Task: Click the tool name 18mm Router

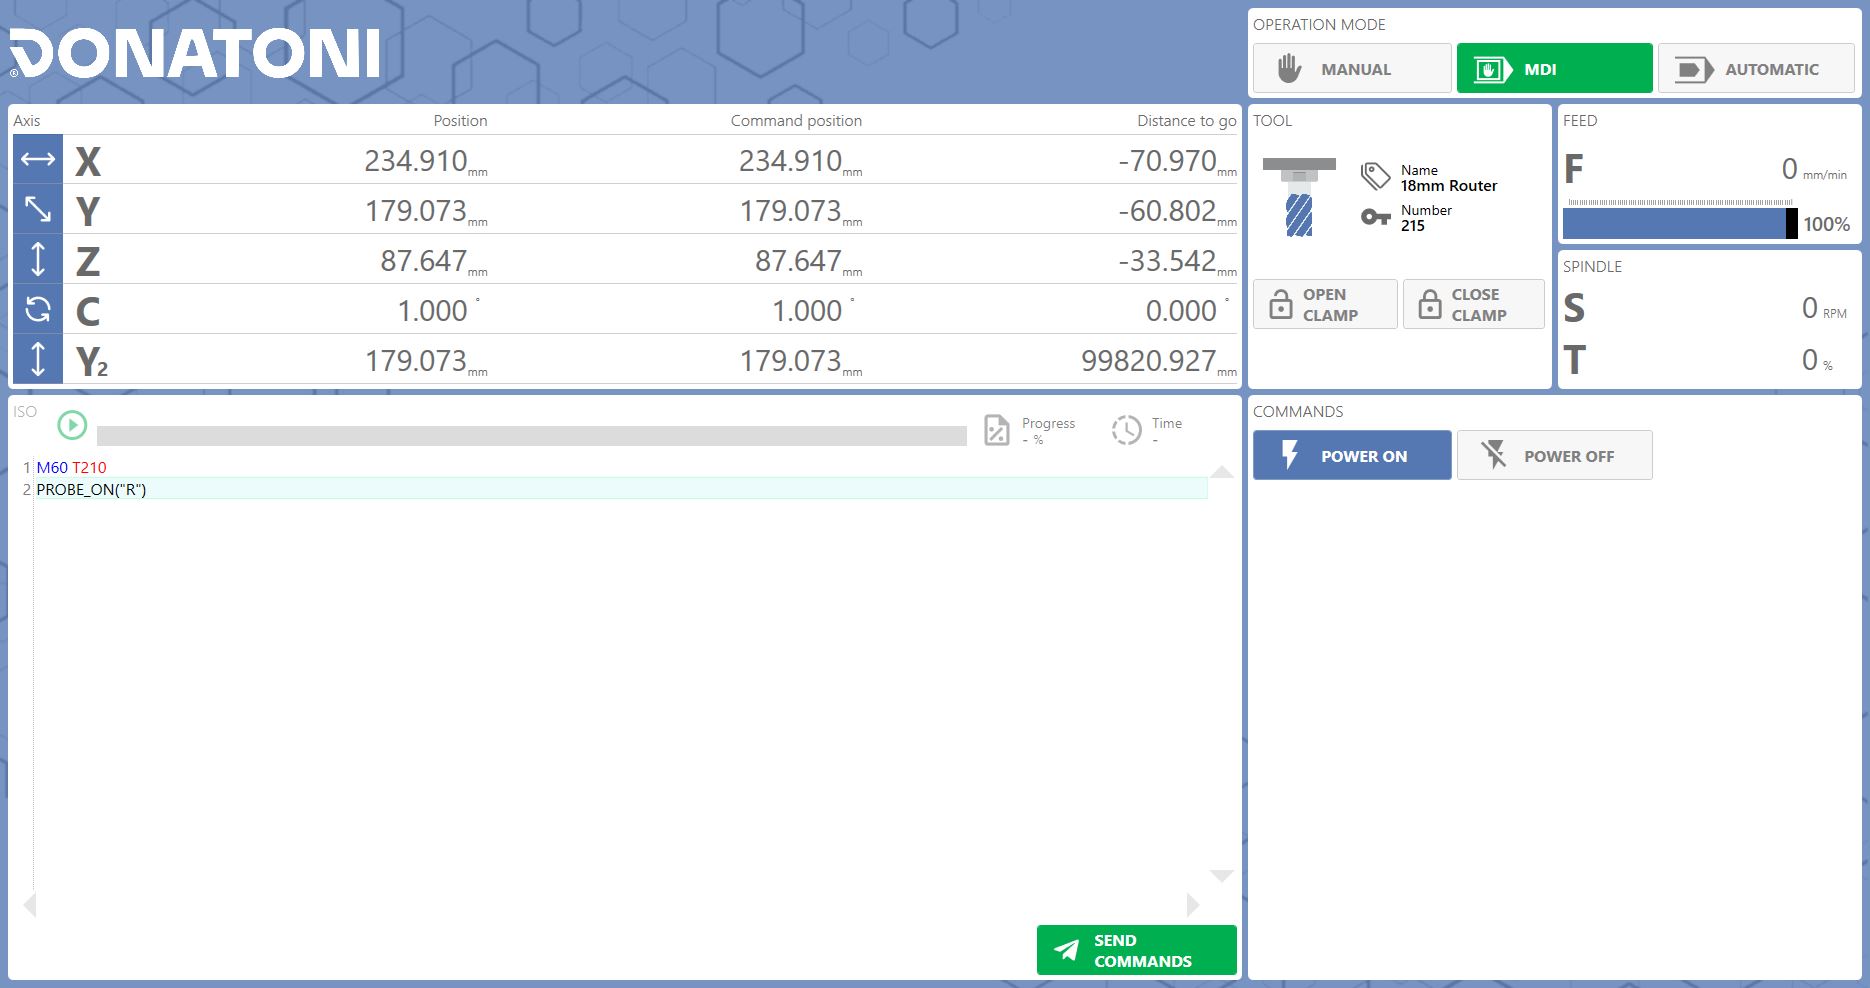Action: click(x=1449, y=186)
